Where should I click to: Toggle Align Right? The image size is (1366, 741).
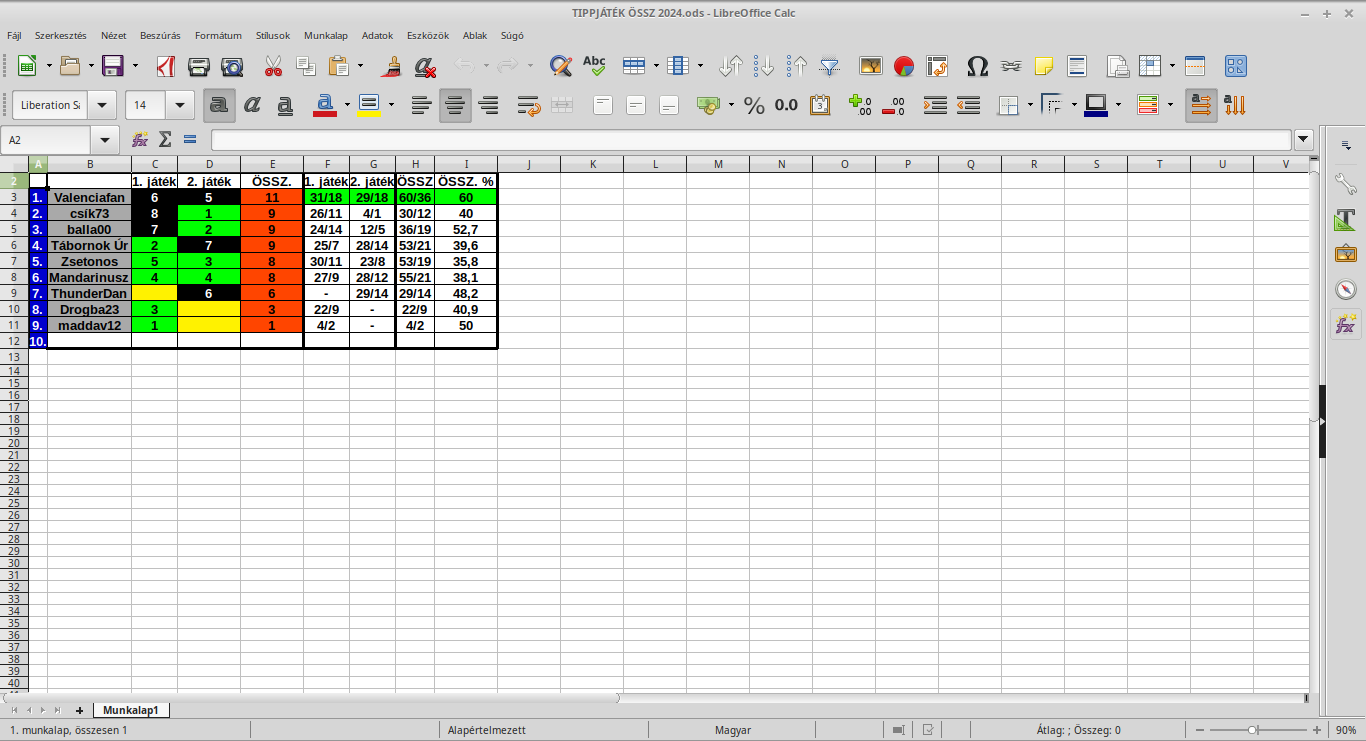pos(488,105)
